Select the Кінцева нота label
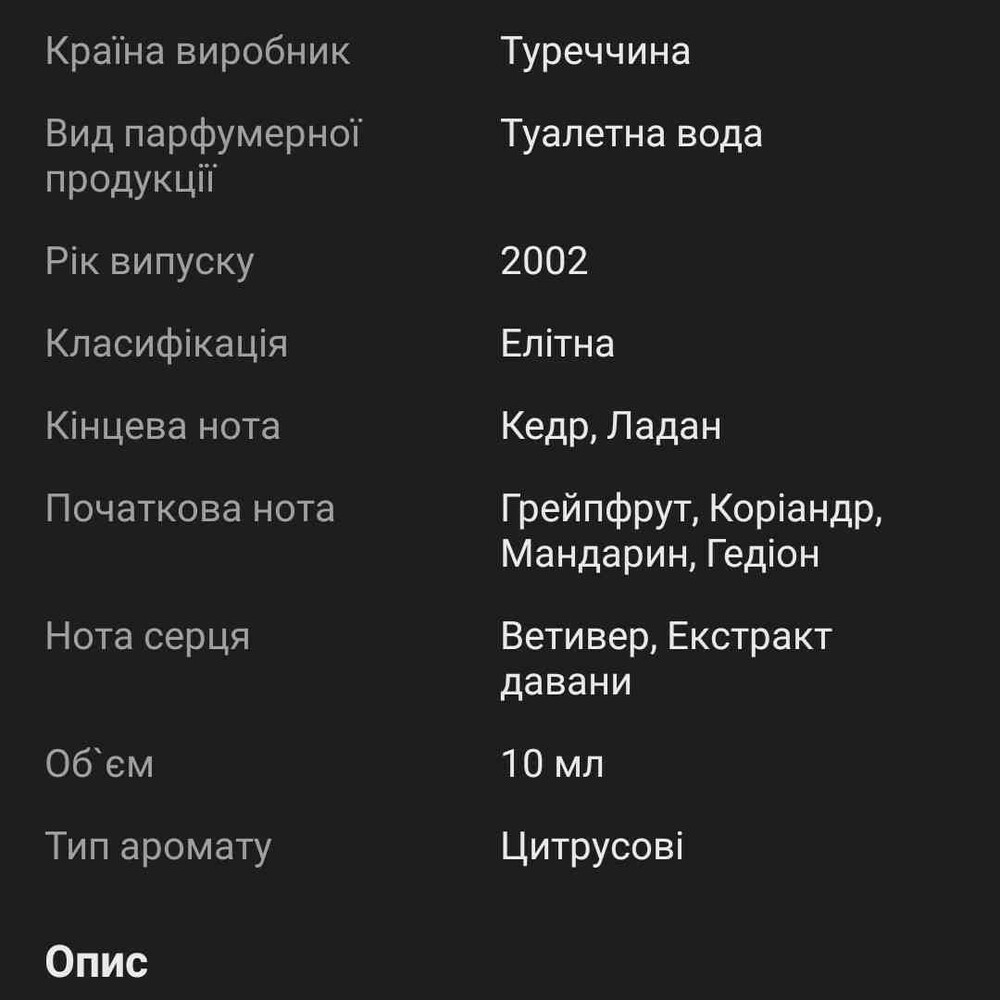This screenshot has width=1000, height=1000. point(163,426)
